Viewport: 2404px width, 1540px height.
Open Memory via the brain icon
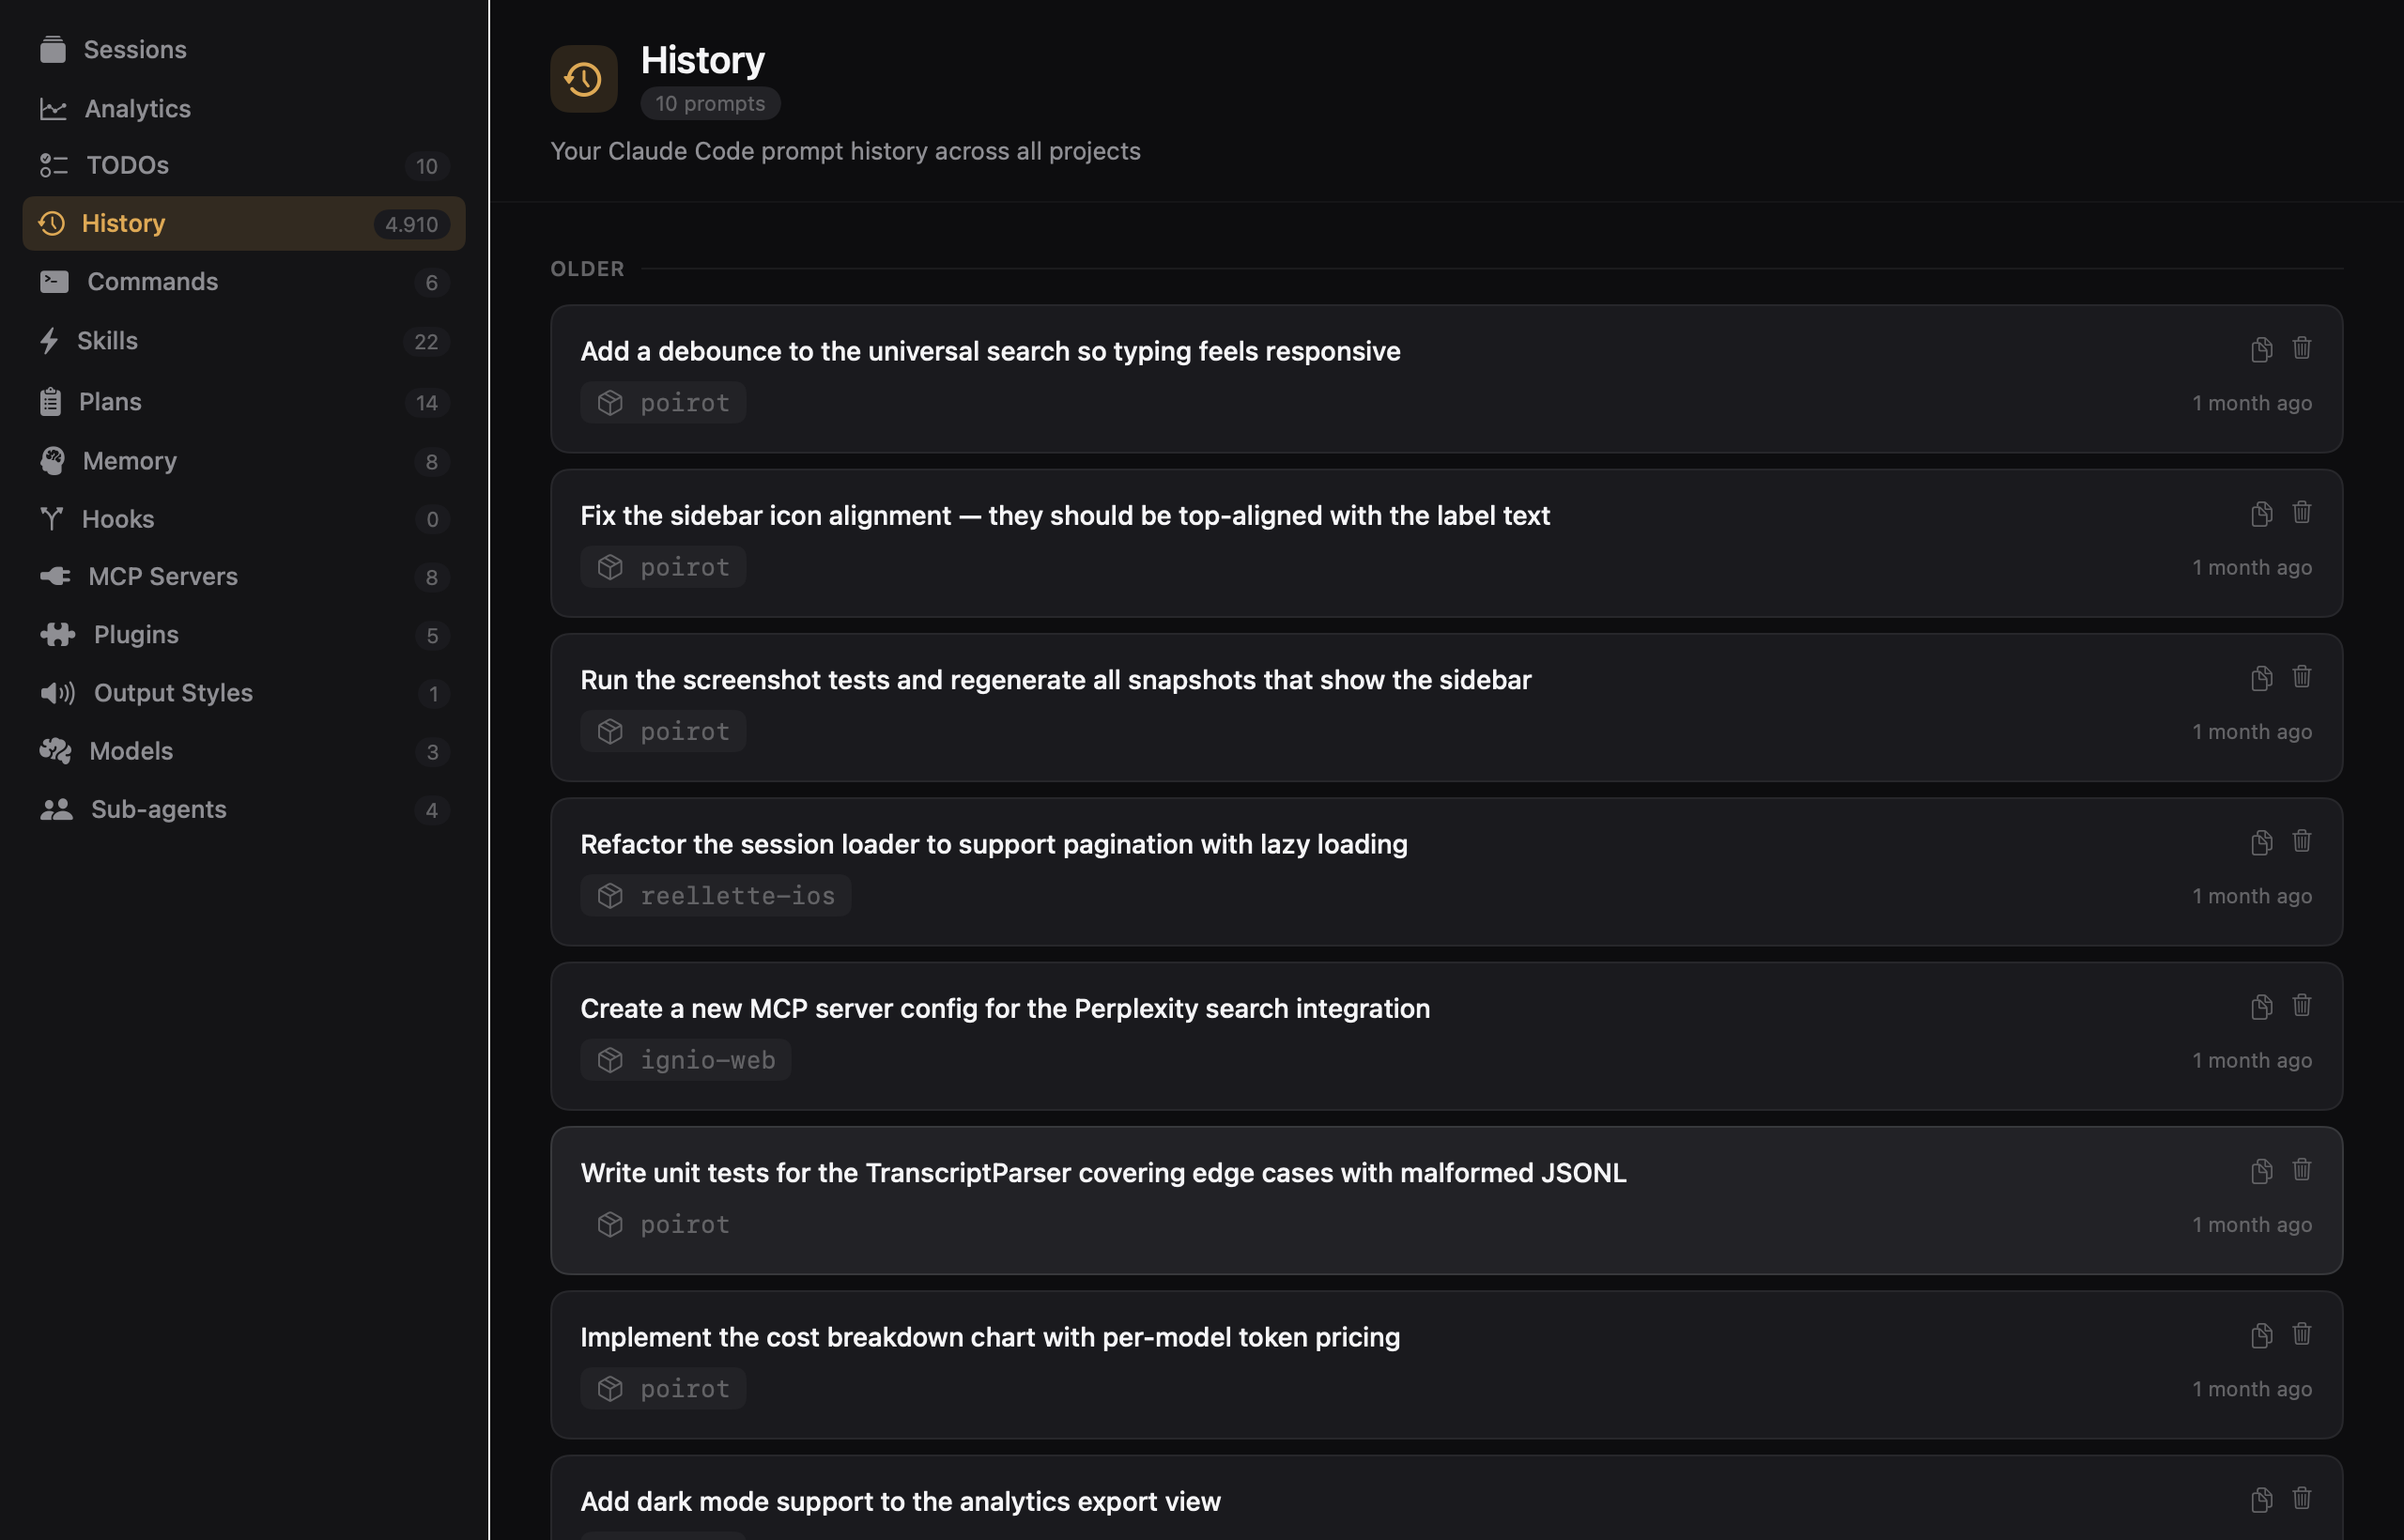click(53, 460)
